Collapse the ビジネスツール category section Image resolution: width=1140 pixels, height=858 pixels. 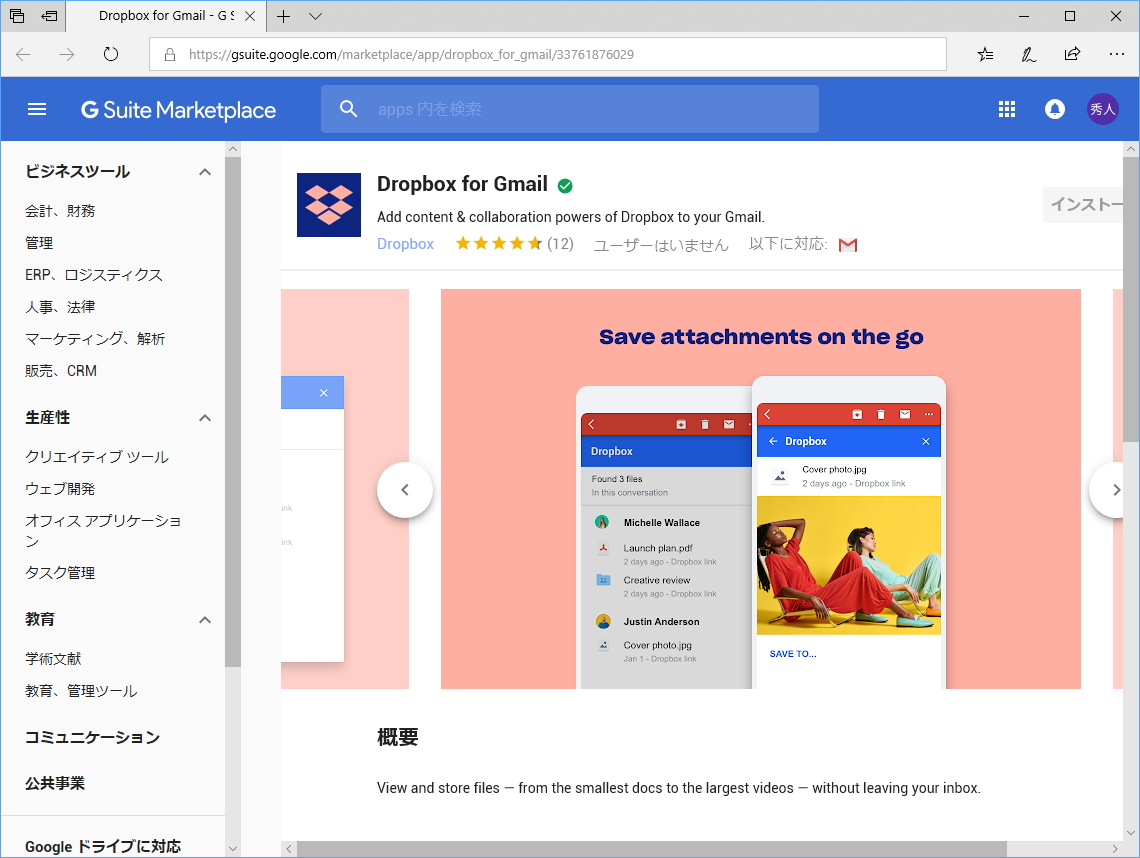pyautogui.click(x=205, y=171)
